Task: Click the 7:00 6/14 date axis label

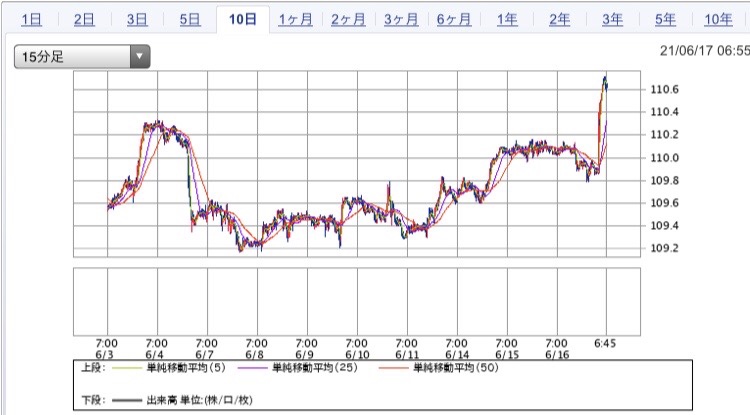Action: coord(457,349)
